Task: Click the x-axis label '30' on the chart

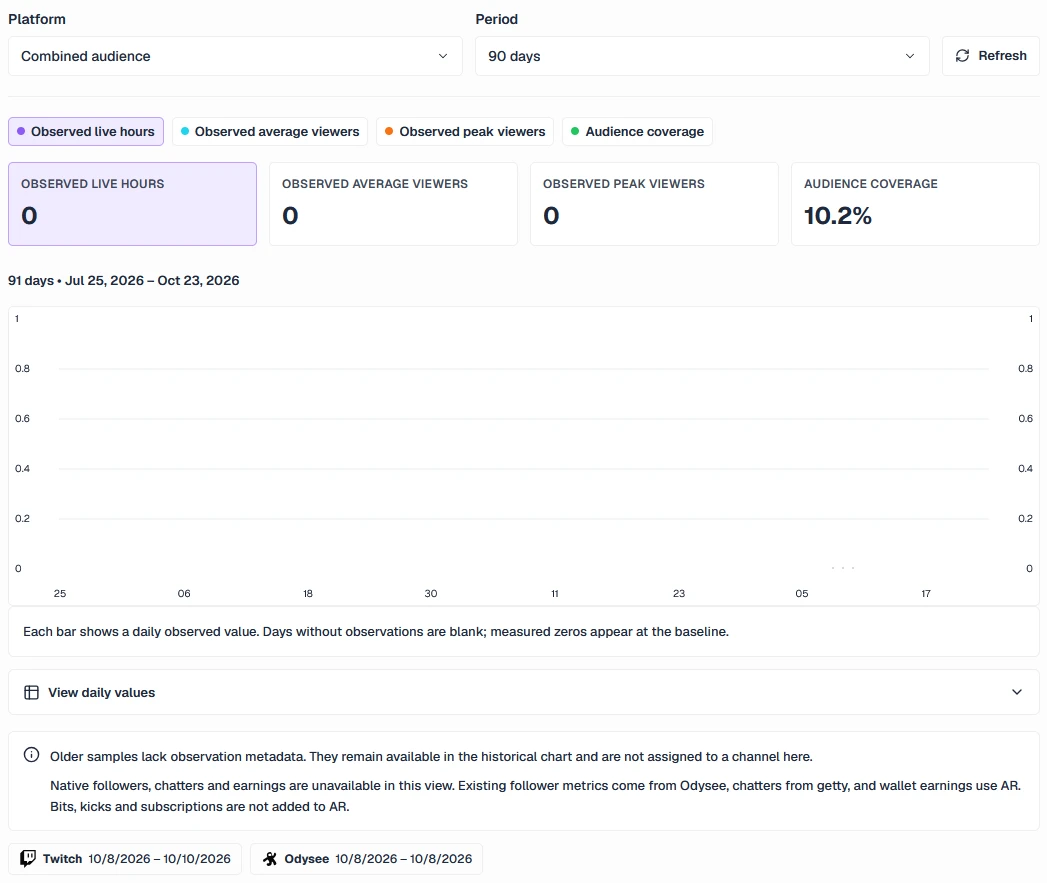Action: click(431, 594)
